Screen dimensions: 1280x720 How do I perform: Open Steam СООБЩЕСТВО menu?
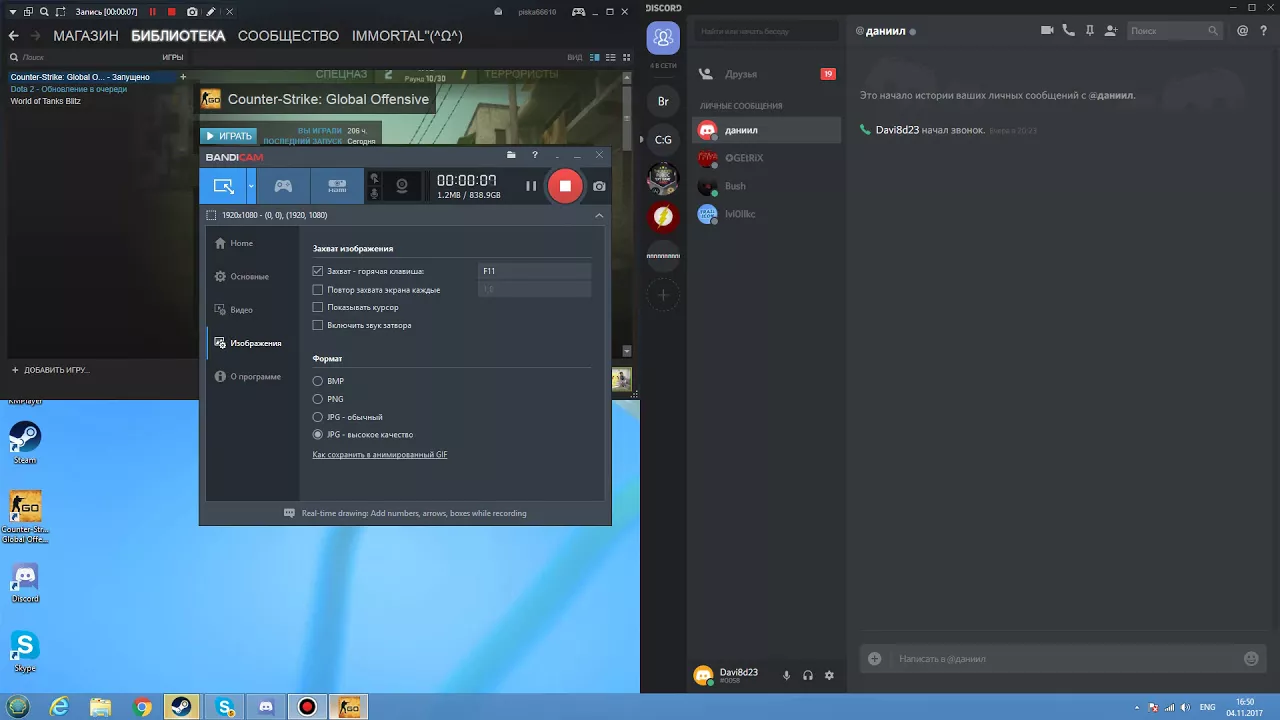click(x=288, y=36)
